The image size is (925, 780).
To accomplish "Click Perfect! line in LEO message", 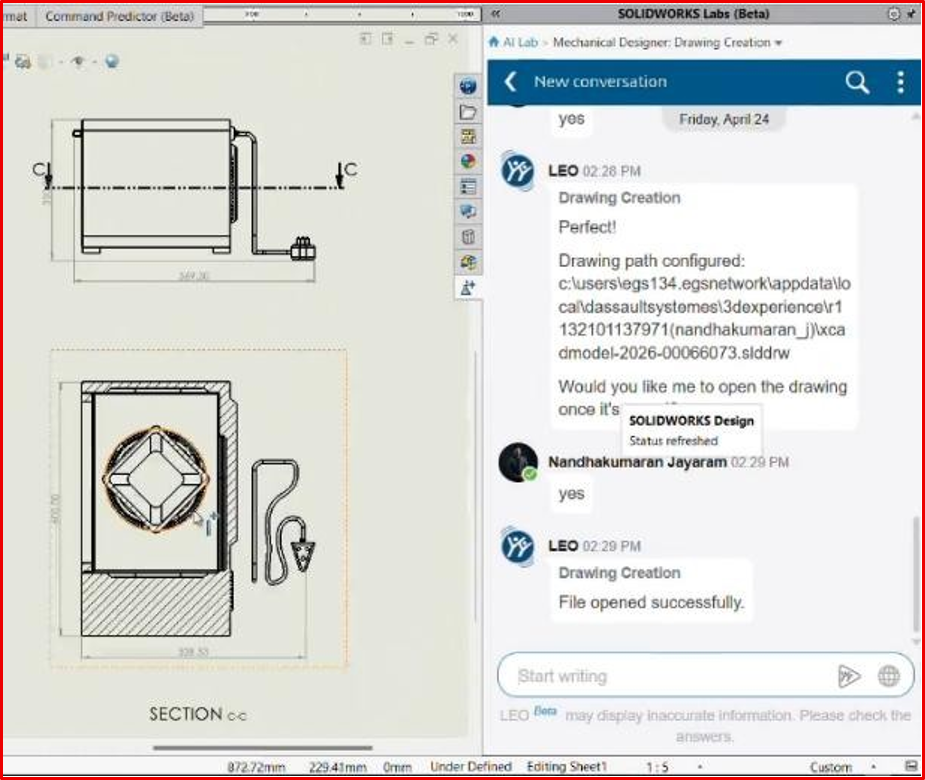I will pyautogui.click(x=587, y=227).
